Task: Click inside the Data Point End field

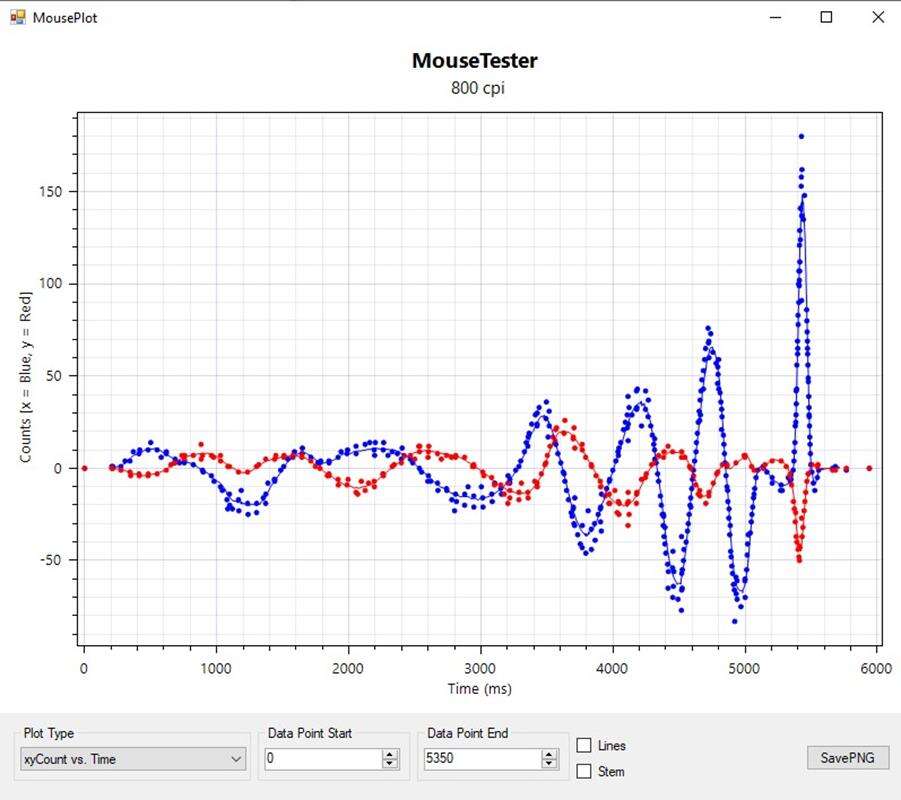Action: pos(480,759)
